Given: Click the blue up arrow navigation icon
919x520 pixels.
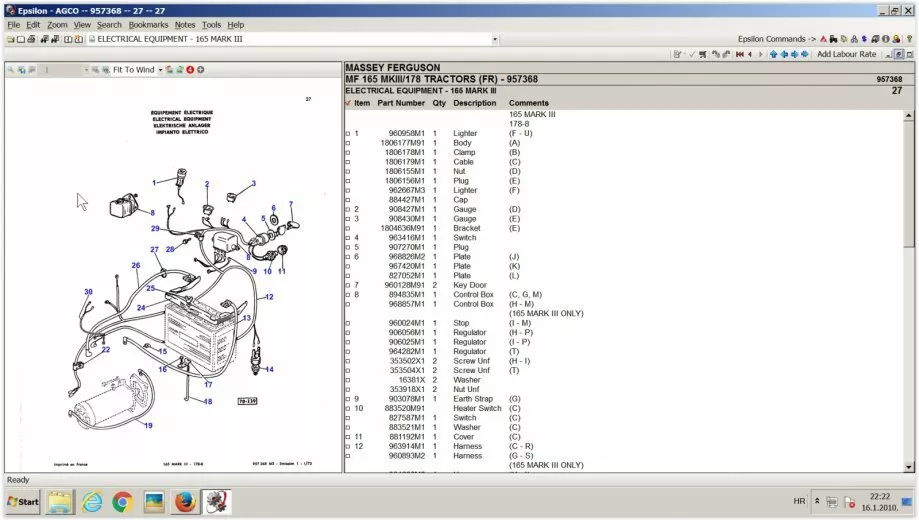Looking at the screenshot, I should click(773, 55).
